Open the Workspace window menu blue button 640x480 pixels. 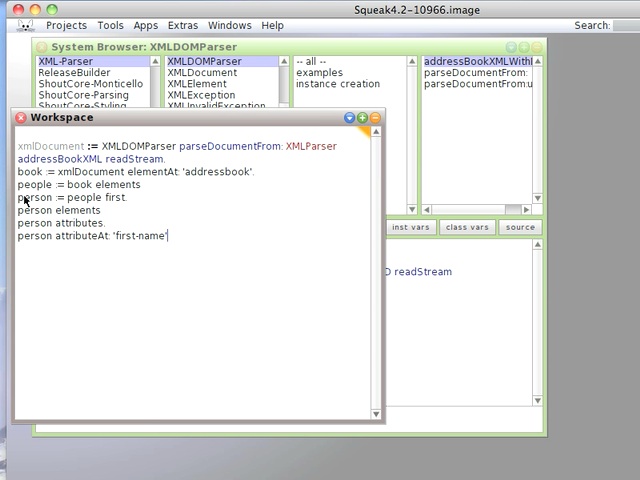point(349,118)
